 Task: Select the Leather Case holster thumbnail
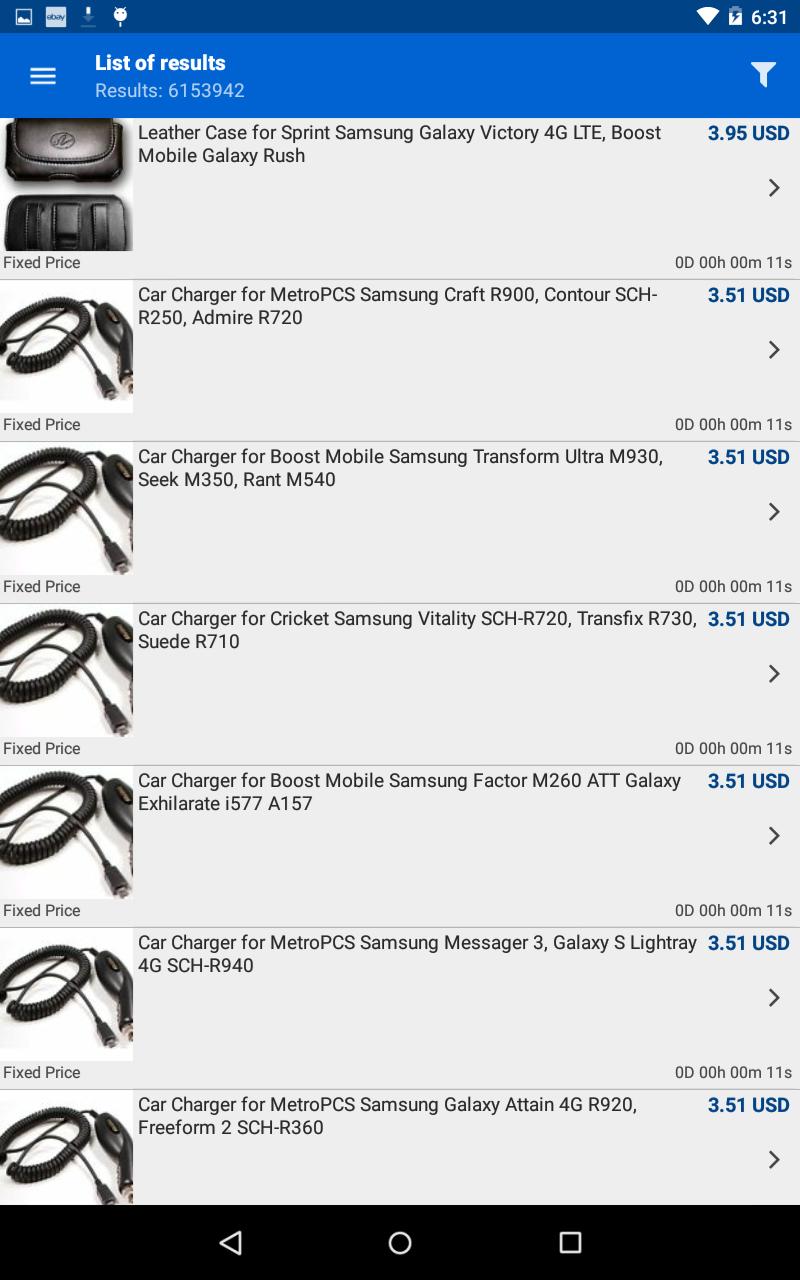click(66, 185)
